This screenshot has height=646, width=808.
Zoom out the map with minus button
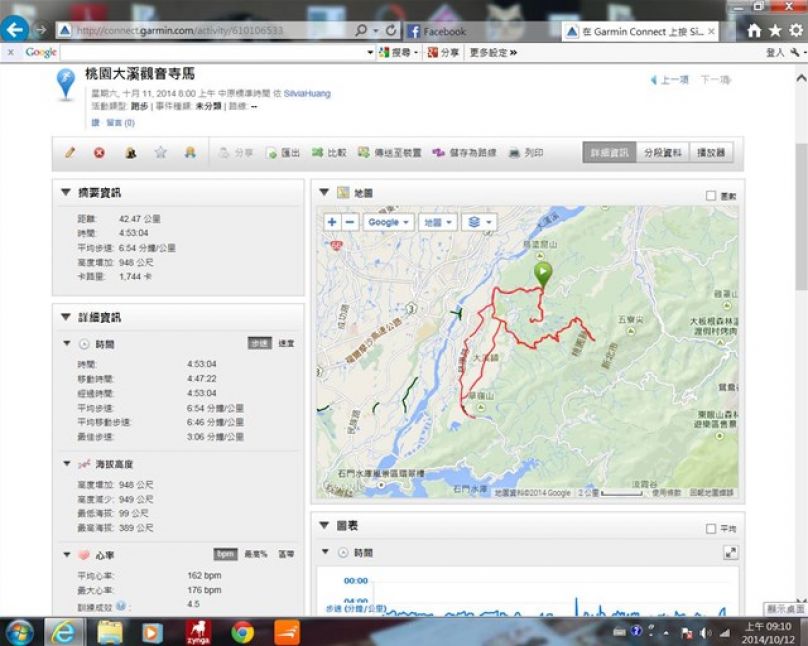[350, 222]
